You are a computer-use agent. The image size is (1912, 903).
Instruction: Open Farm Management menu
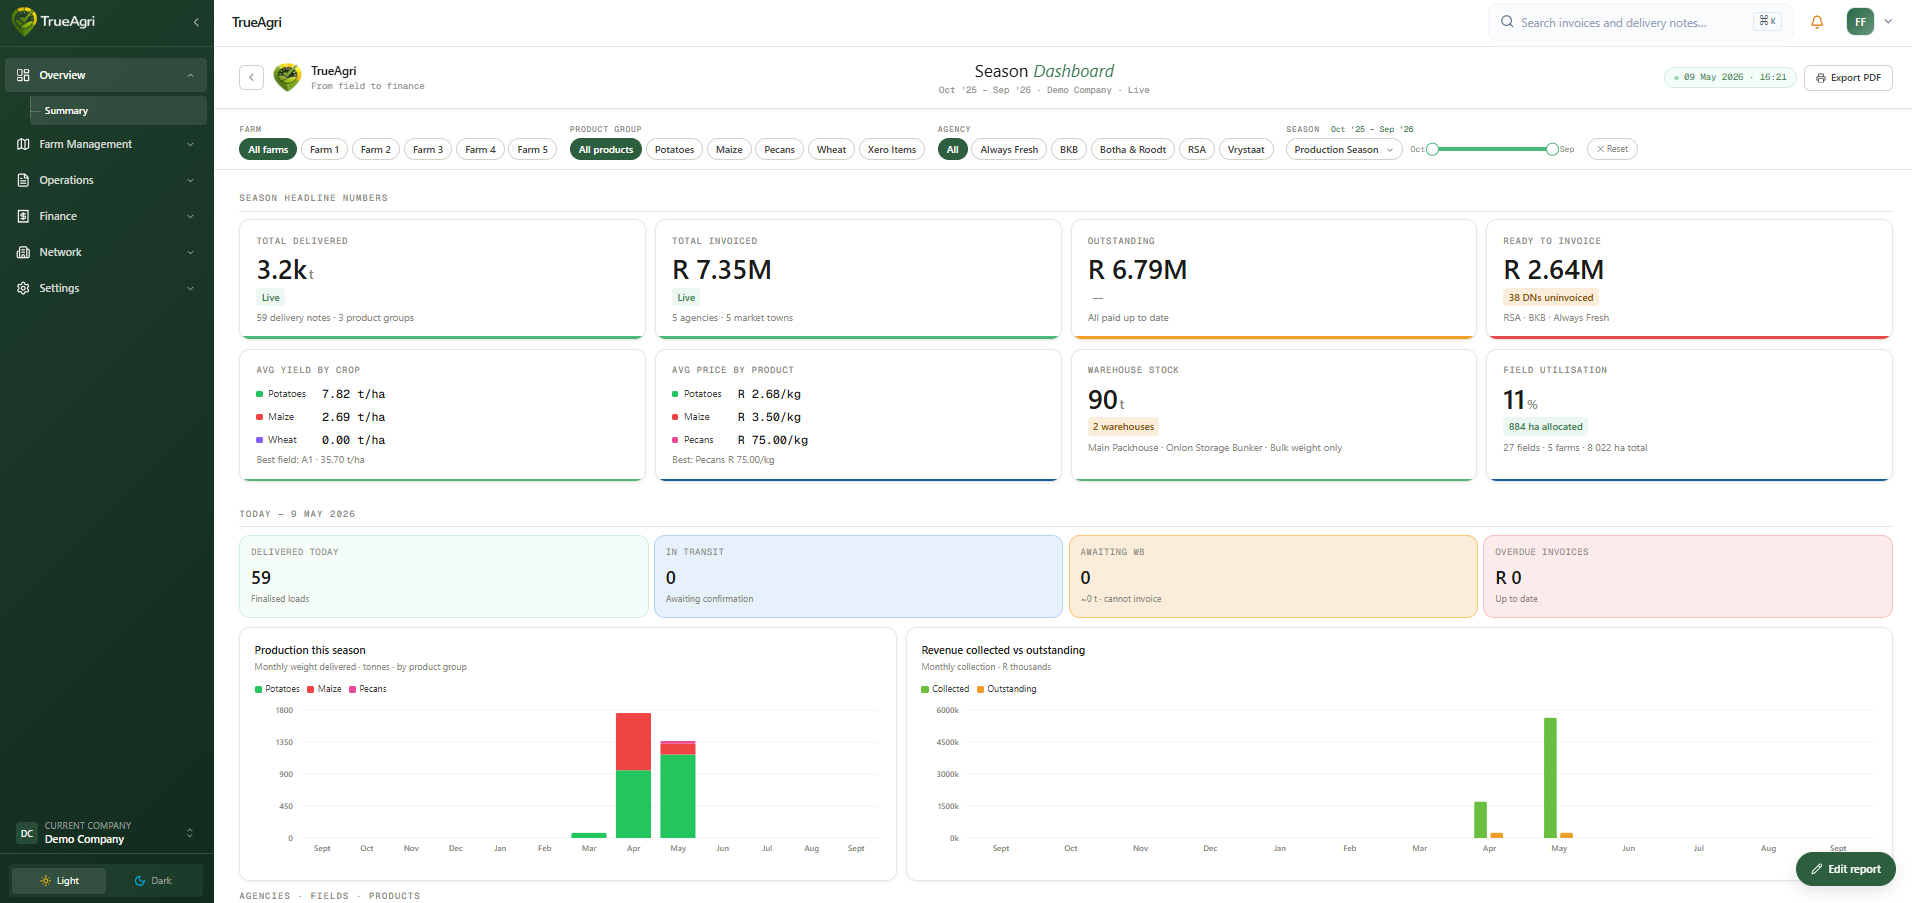click(106, 144)
